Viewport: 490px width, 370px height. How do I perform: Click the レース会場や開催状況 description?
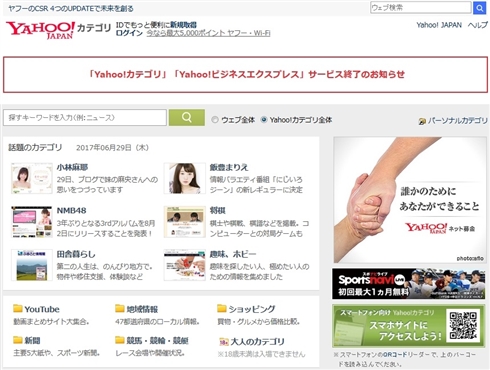(x=150, y=353)
